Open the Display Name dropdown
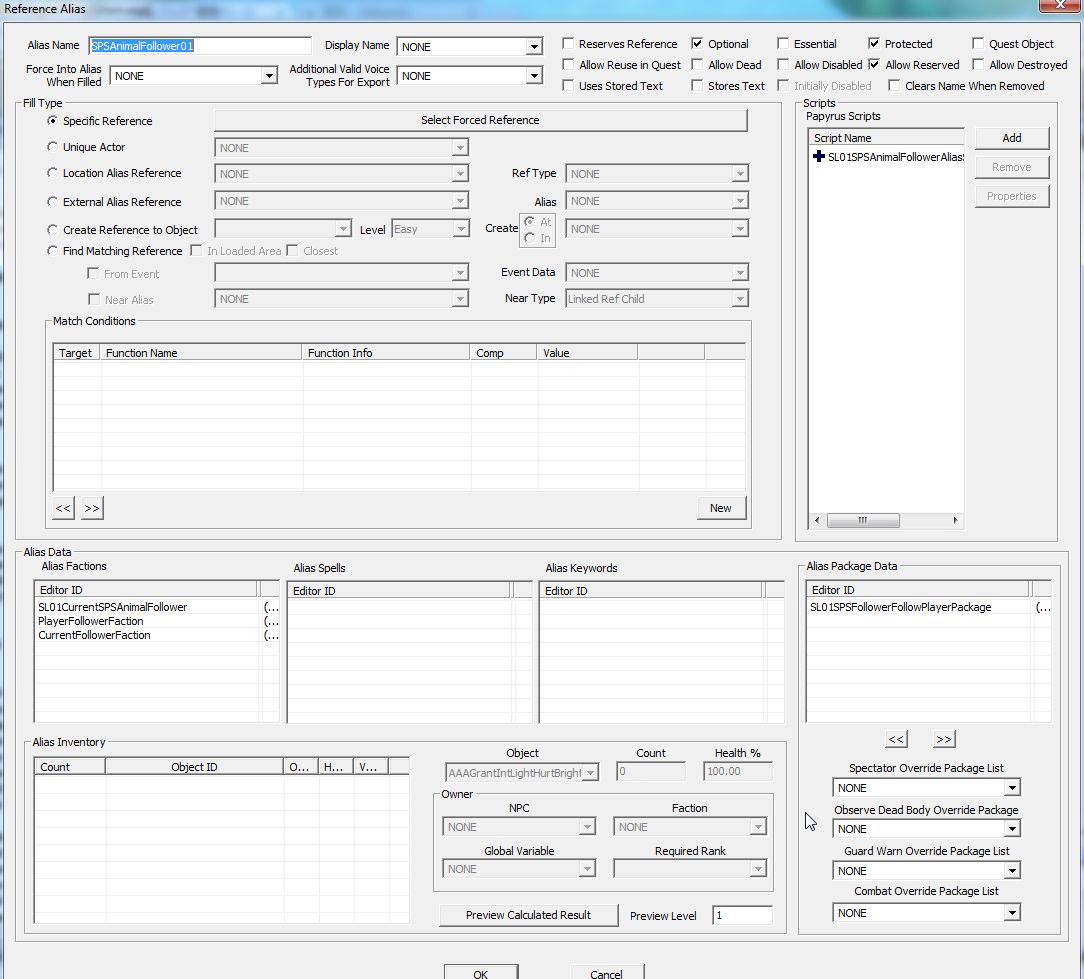The width and height of the screenshot is (1084, 979). (x=534, y=47)
